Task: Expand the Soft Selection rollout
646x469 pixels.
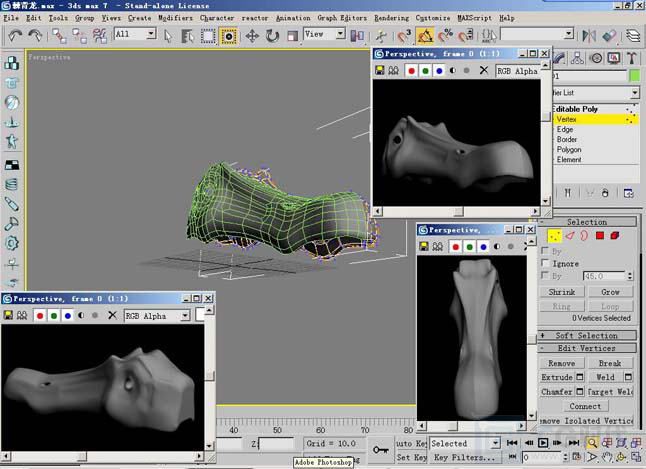Action: 587,335
